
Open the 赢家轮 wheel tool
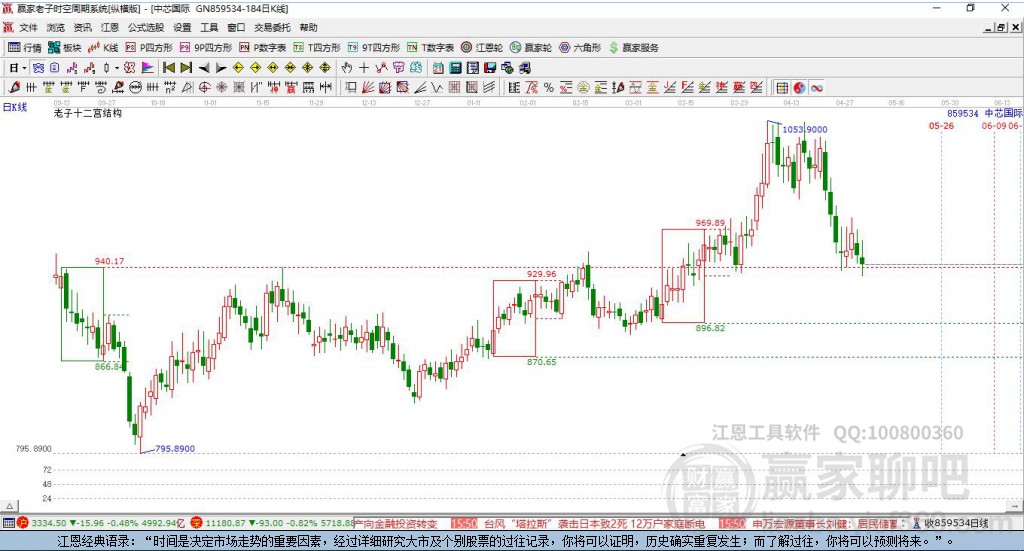[x=531, y=48]
